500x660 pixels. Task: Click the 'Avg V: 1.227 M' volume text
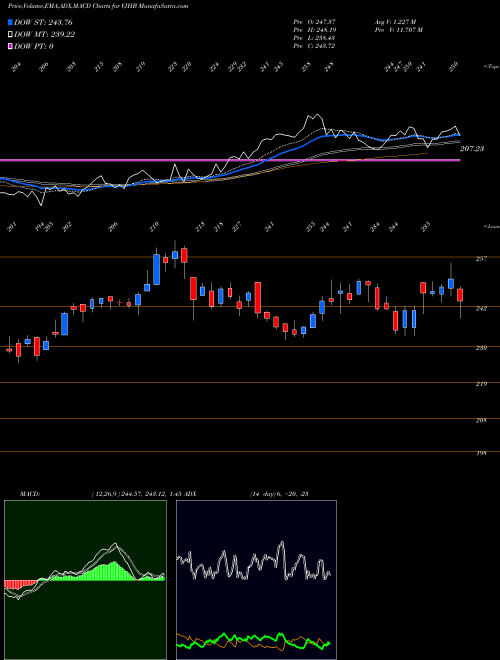click(x=395, y=21)
